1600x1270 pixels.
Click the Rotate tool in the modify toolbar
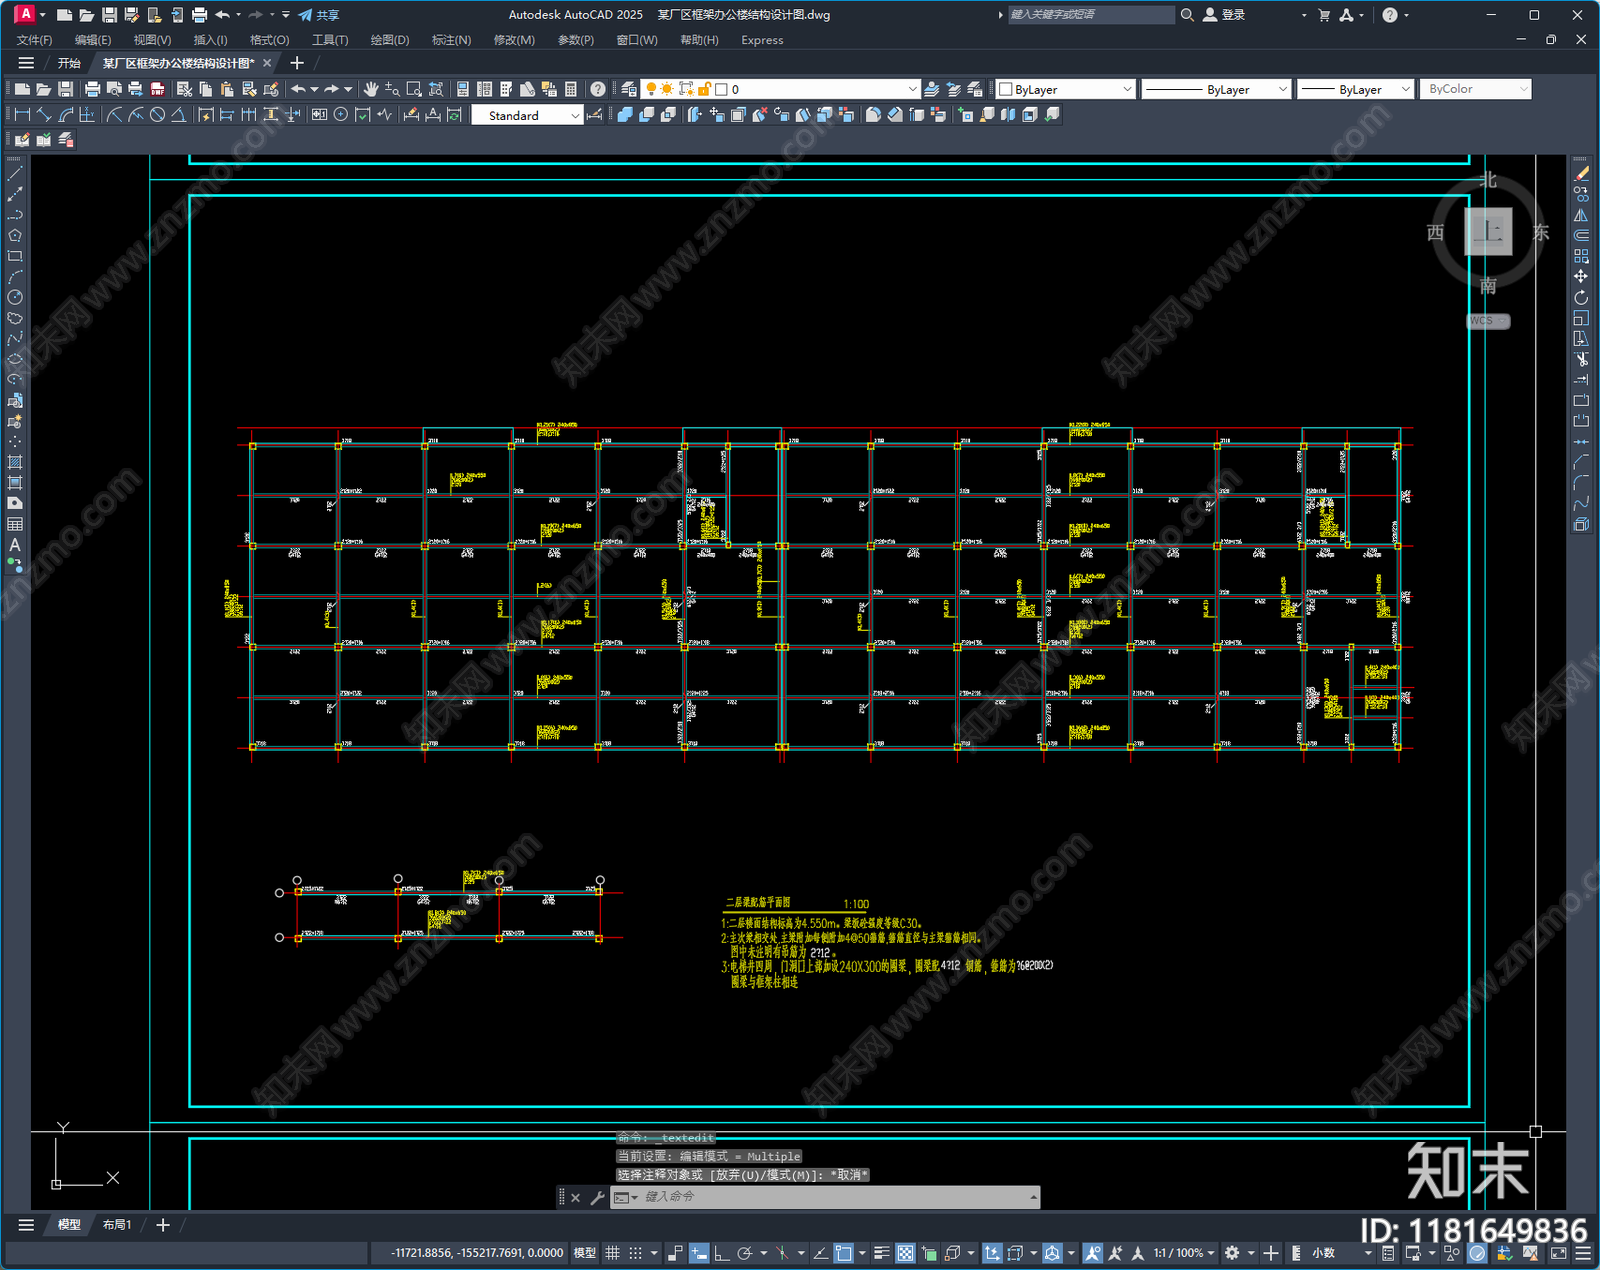tap(1581, 297)
